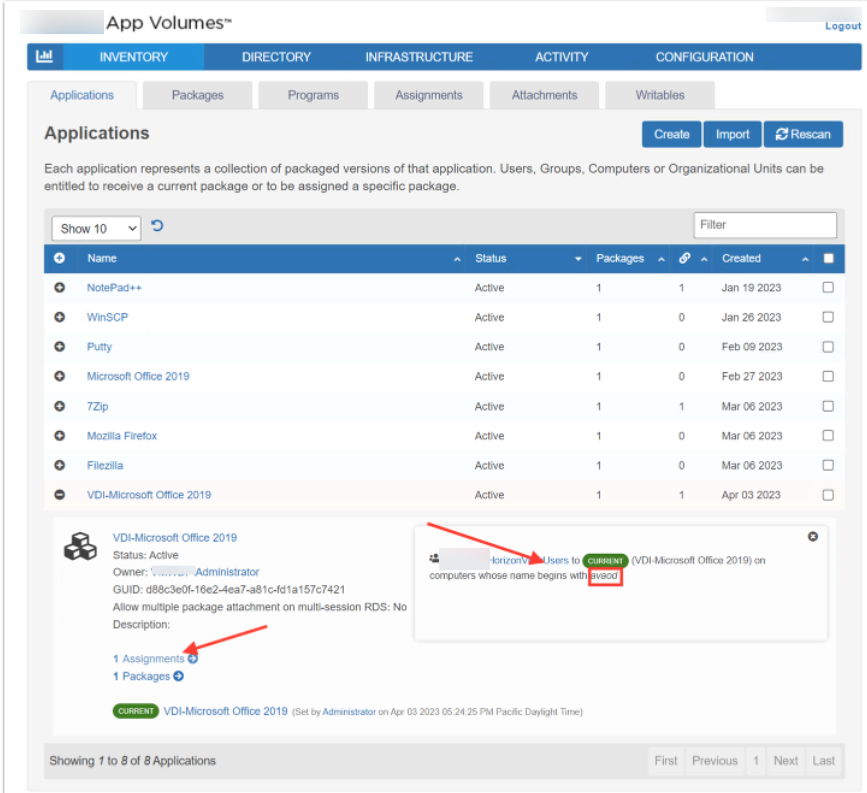Click into the Filter text field

pyautogui.click(x=765, y=225)
